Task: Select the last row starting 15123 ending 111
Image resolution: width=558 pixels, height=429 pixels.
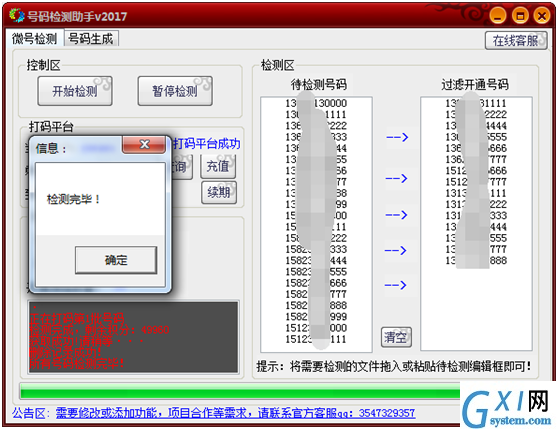Action: tap(316, 339)
